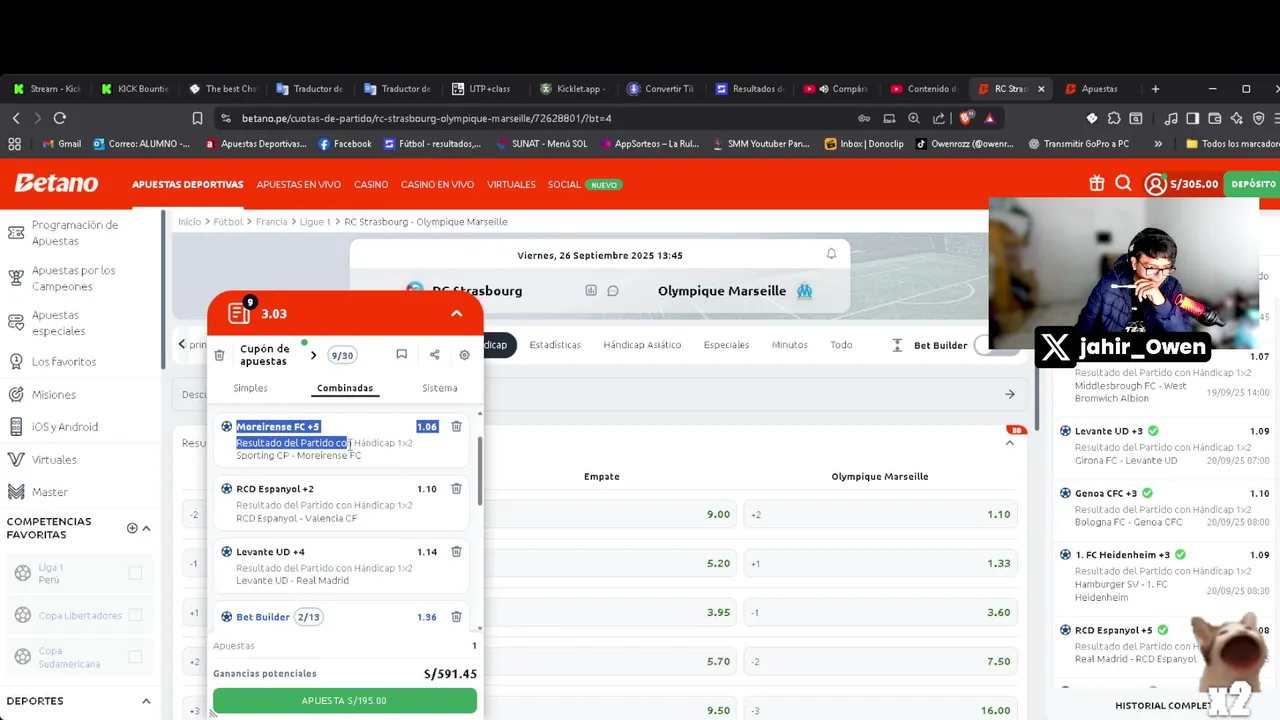Click the Betano search magnifier icon

point(1123,184)
